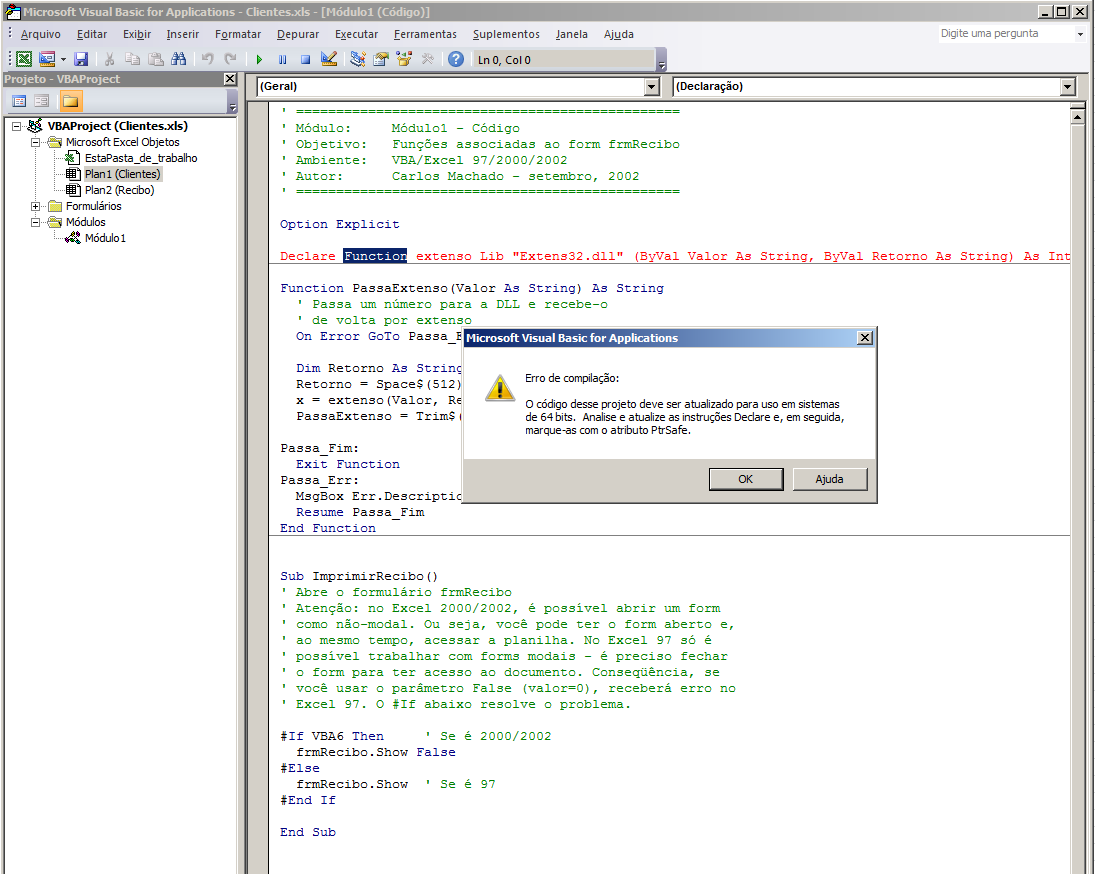
Task: Collapse the VBAProject (Clientes.xls) tree node
Action: (16, 126)
